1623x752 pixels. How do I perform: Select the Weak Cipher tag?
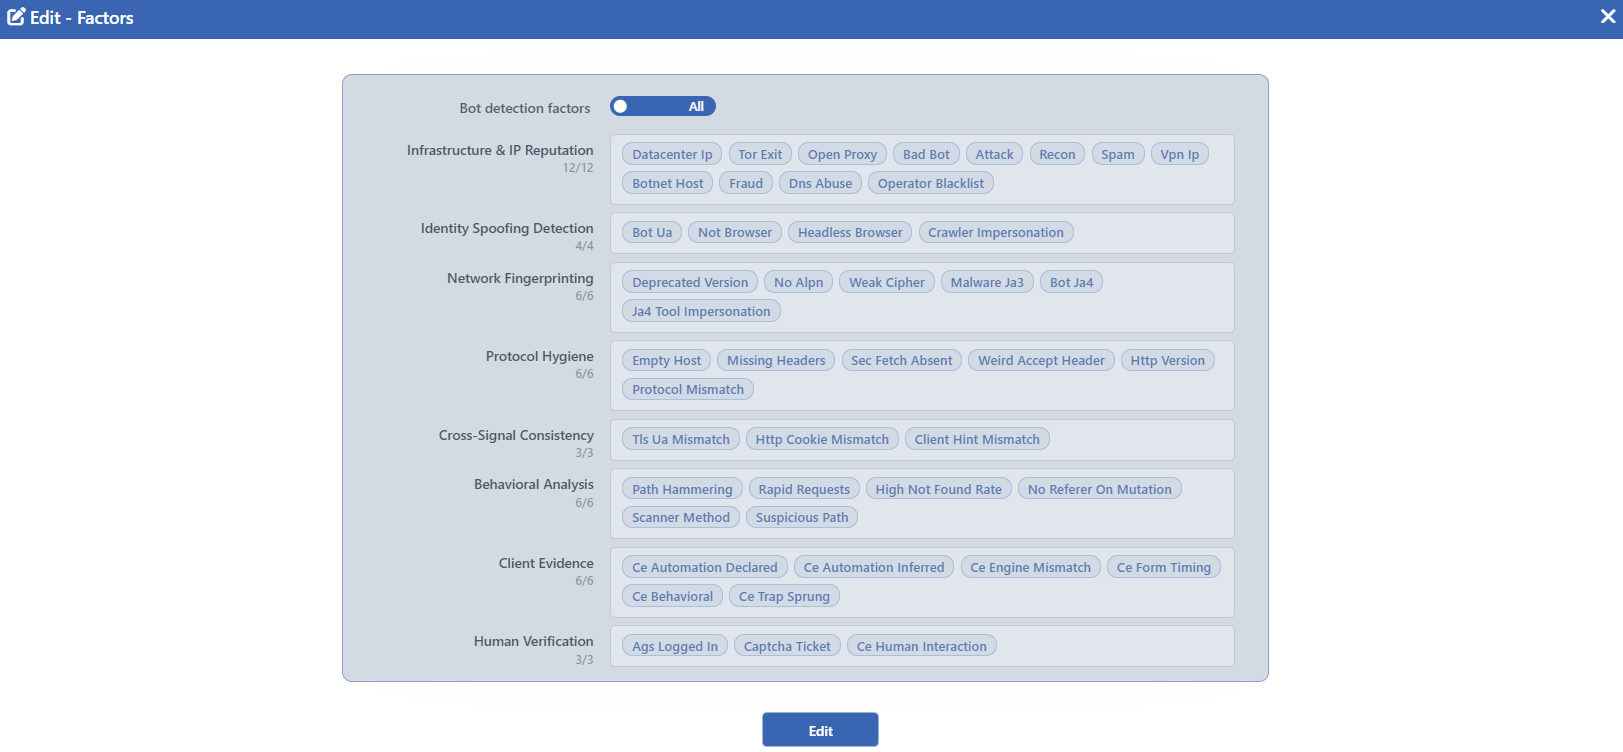point(887,282)
